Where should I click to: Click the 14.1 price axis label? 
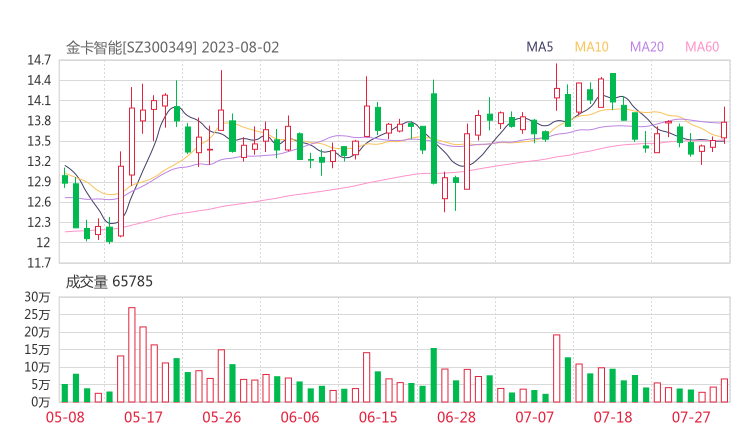tap(39, 101)
